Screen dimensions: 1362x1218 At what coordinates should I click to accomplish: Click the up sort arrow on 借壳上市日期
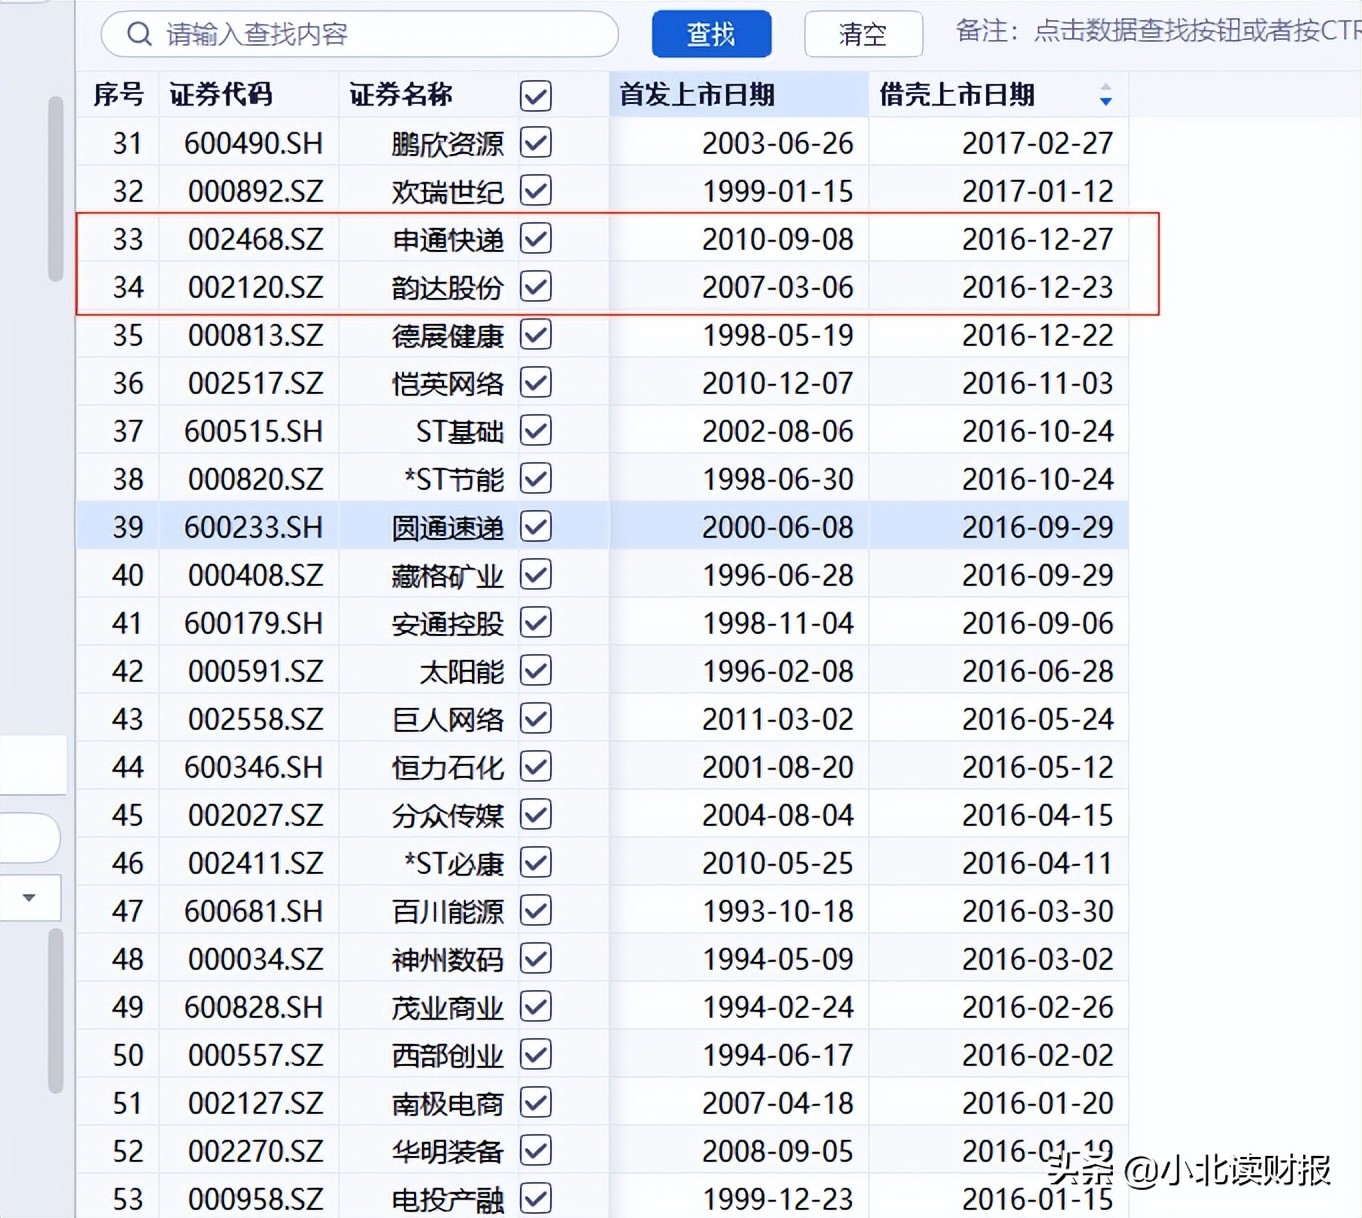coord(1106,88)
